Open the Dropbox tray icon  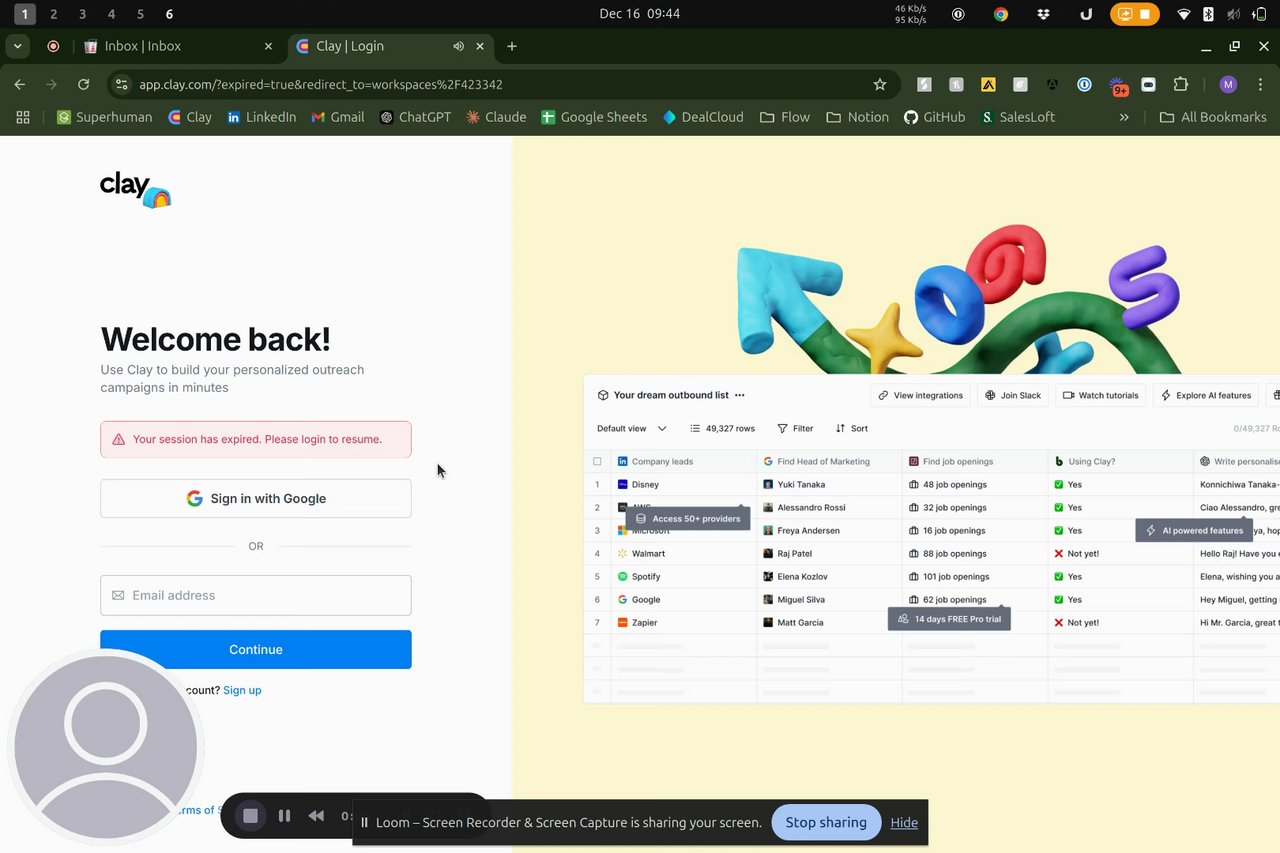[x=1043, y=14]
